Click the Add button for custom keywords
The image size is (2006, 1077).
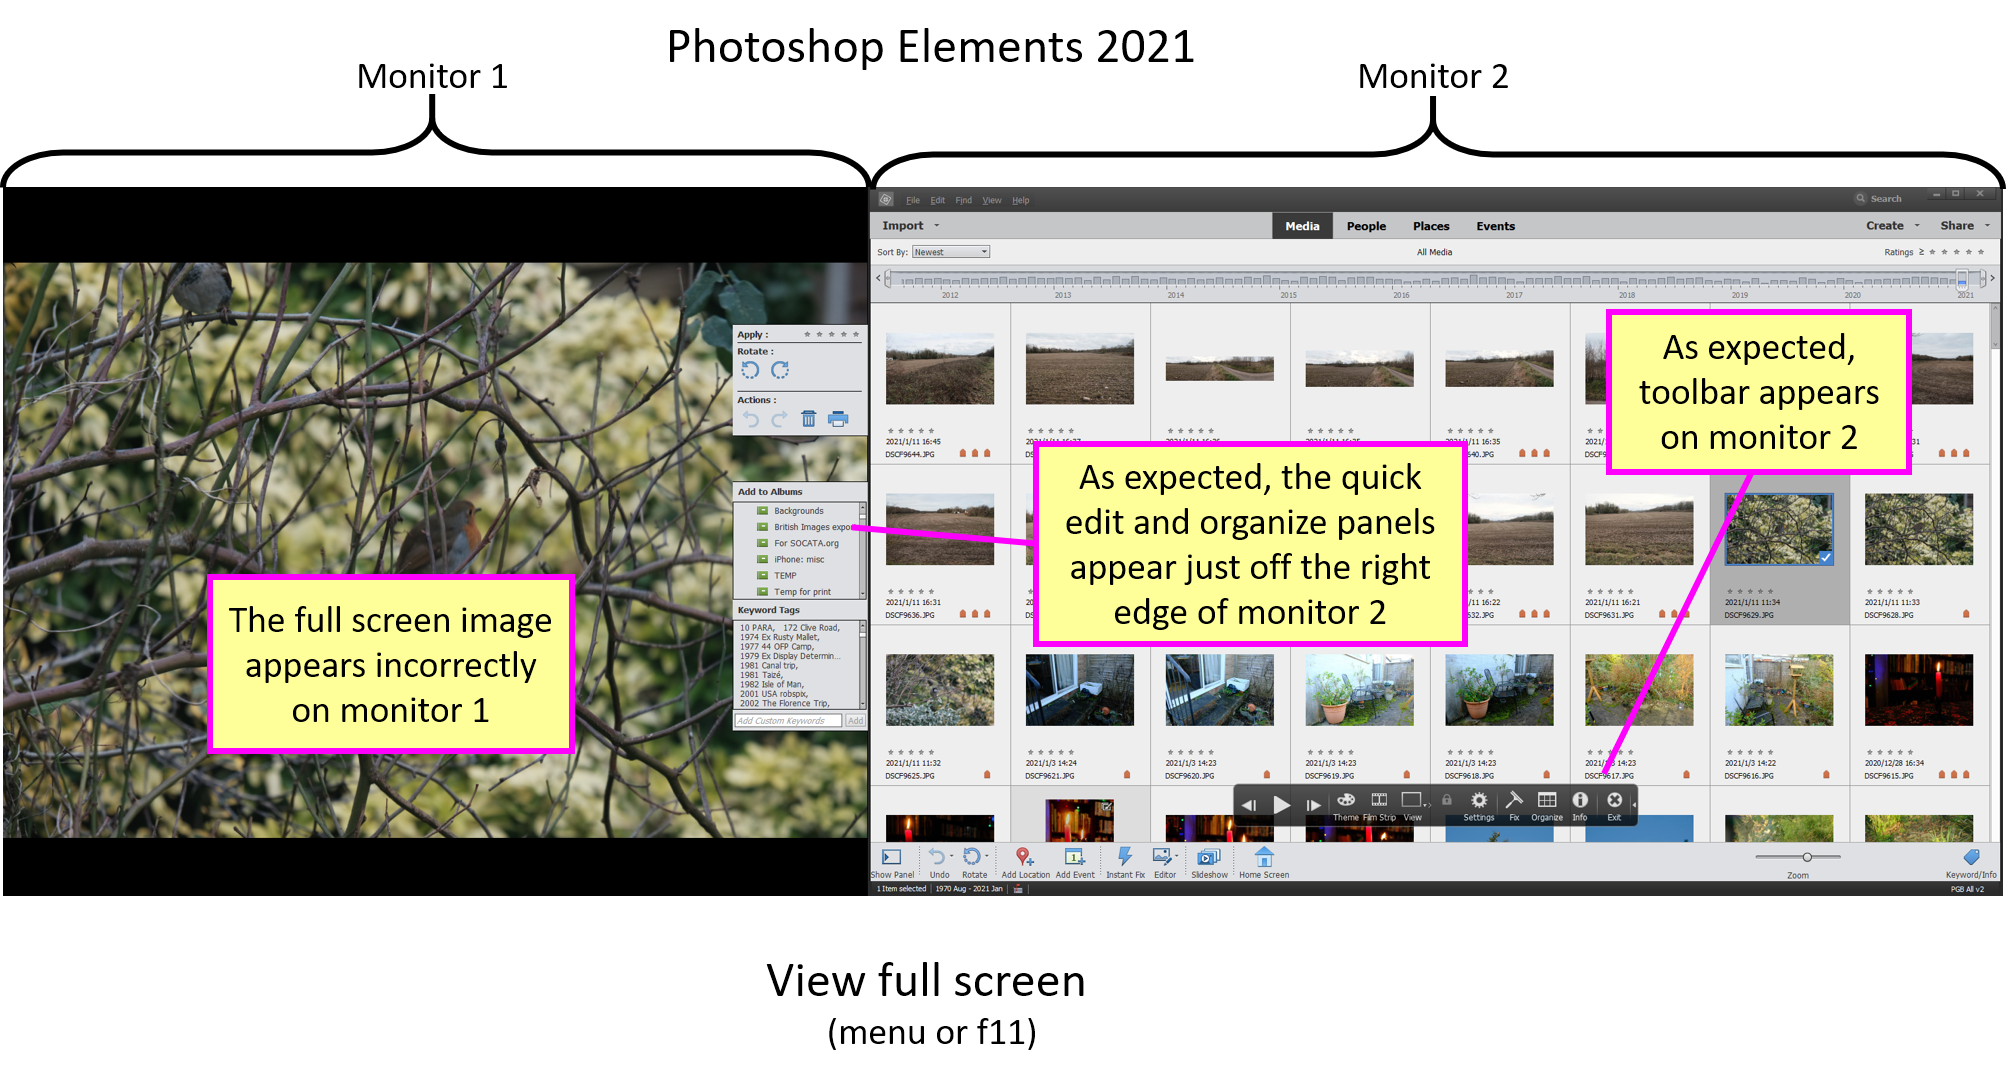click(x=855, y=721)
